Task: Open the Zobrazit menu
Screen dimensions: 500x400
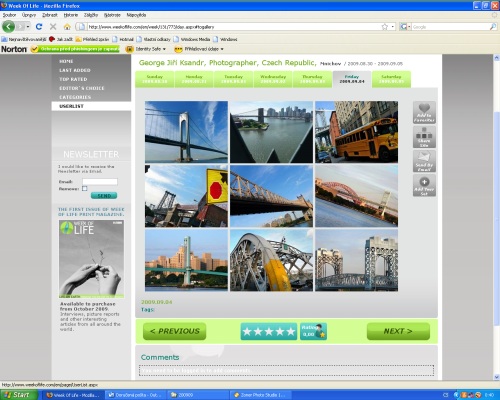Action: pyautogui.click(x=50, y=15)
